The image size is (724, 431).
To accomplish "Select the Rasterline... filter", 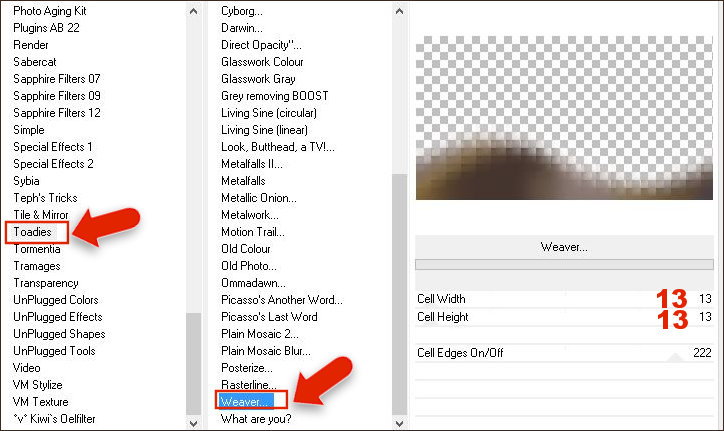I will coord(249,385).
